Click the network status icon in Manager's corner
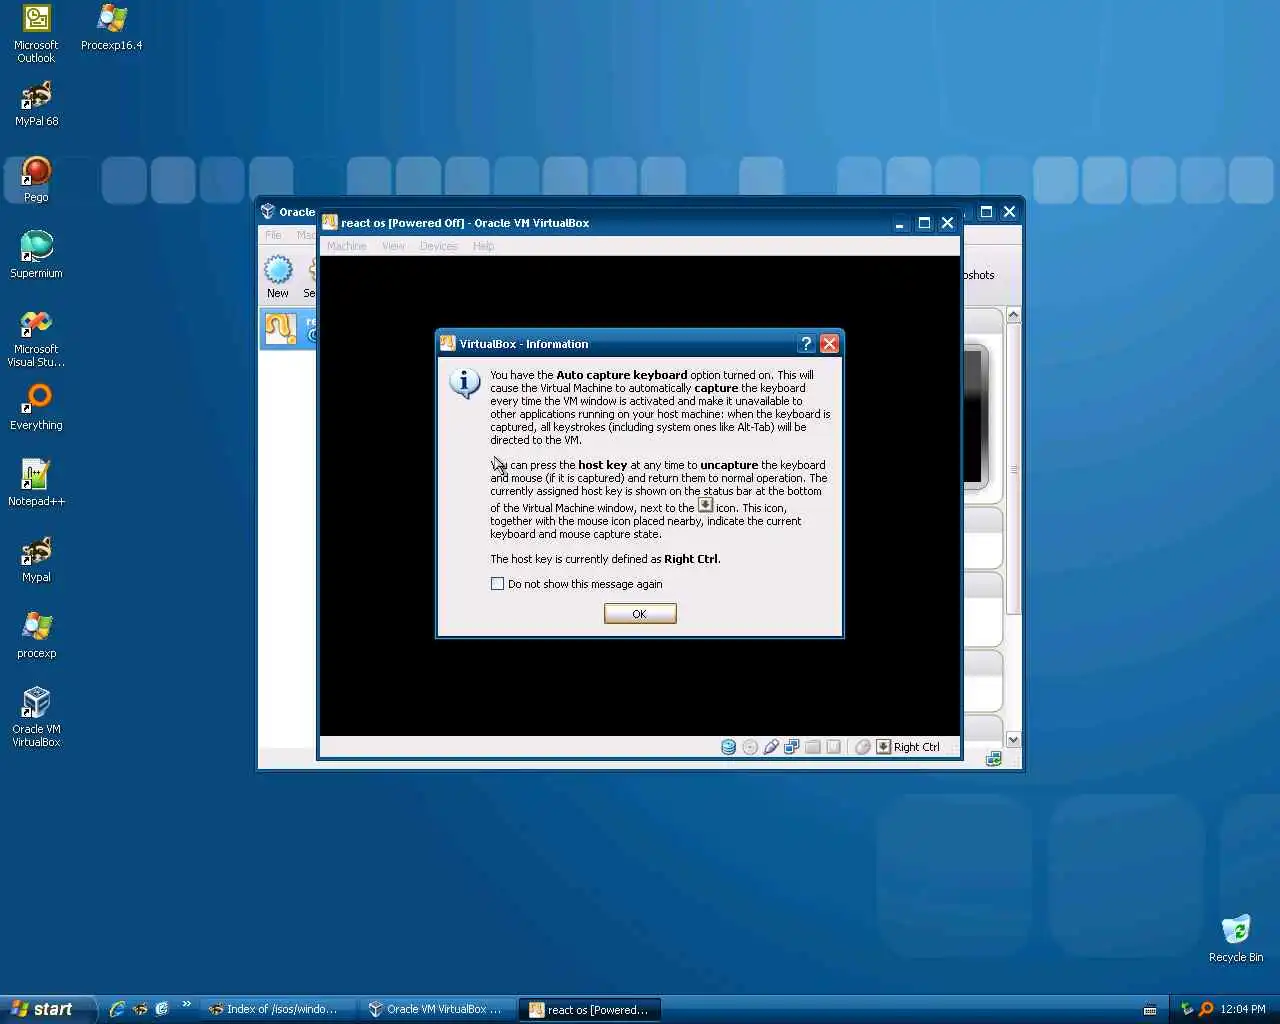The image size is (1280, 1024). coord(993,759)
